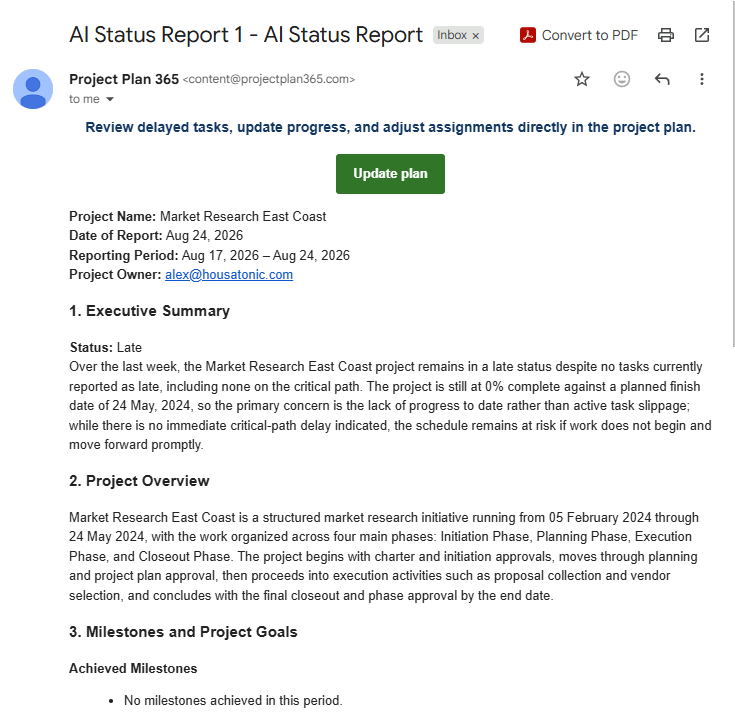Click the Project Plan 365 sender name
Image resolution: width=735 pixels, height=713 pixels.
click(124, 79)
